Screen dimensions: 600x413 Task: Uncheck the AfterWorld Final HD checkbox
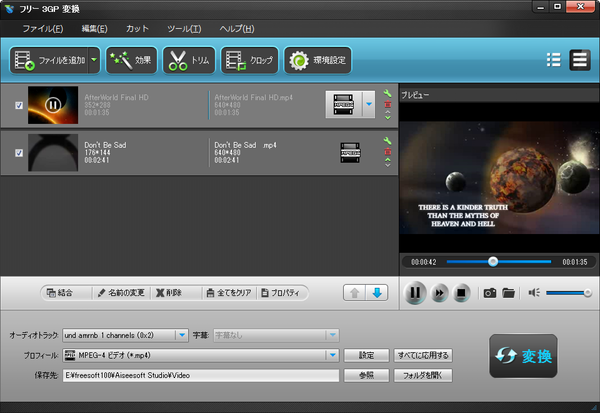point(19,105)
